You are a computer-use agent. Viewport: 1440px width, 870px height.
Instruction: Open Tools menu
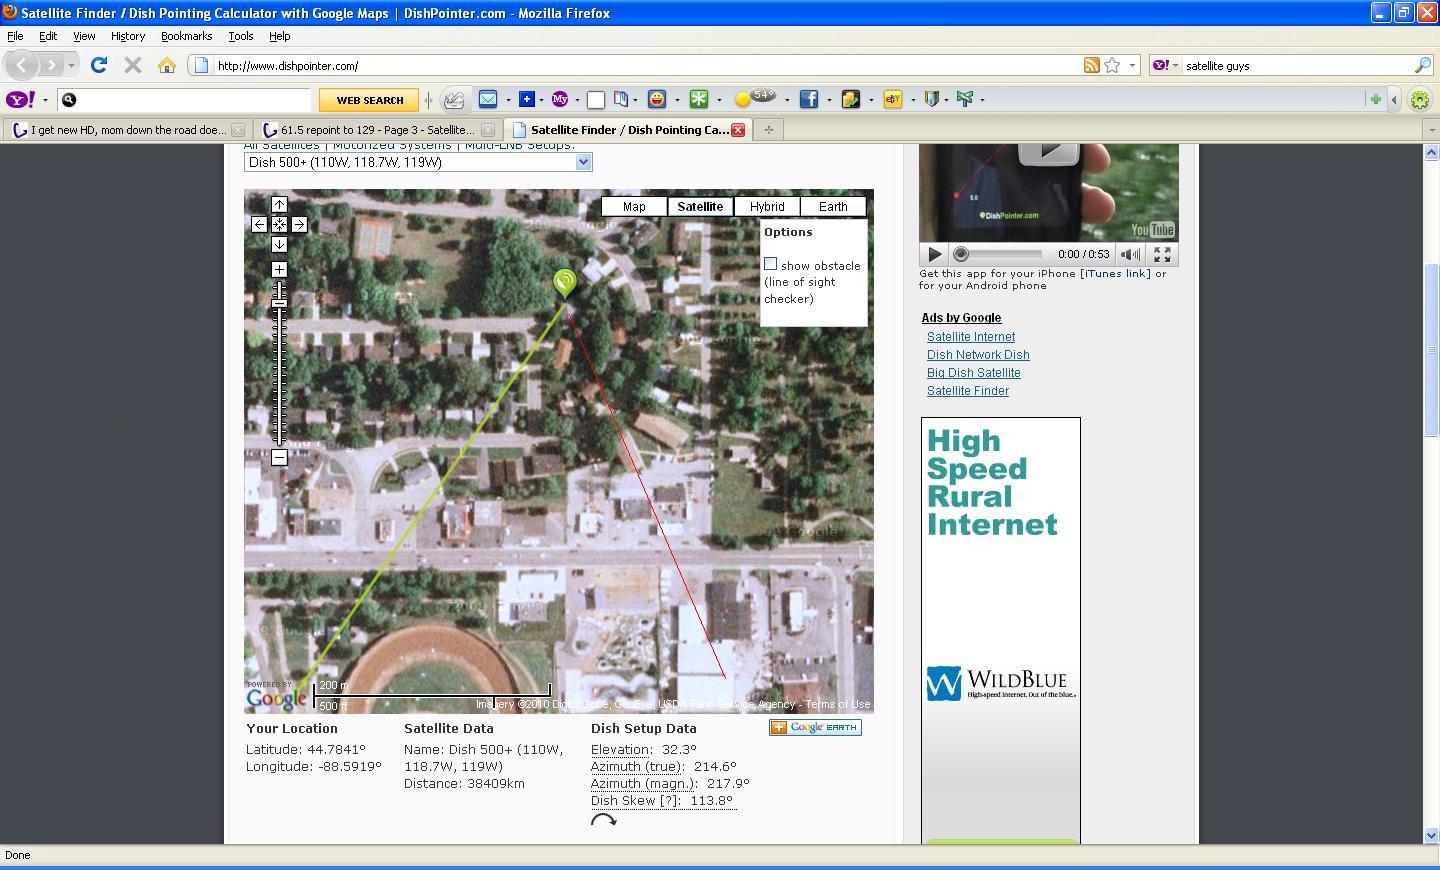coord(241,36)
